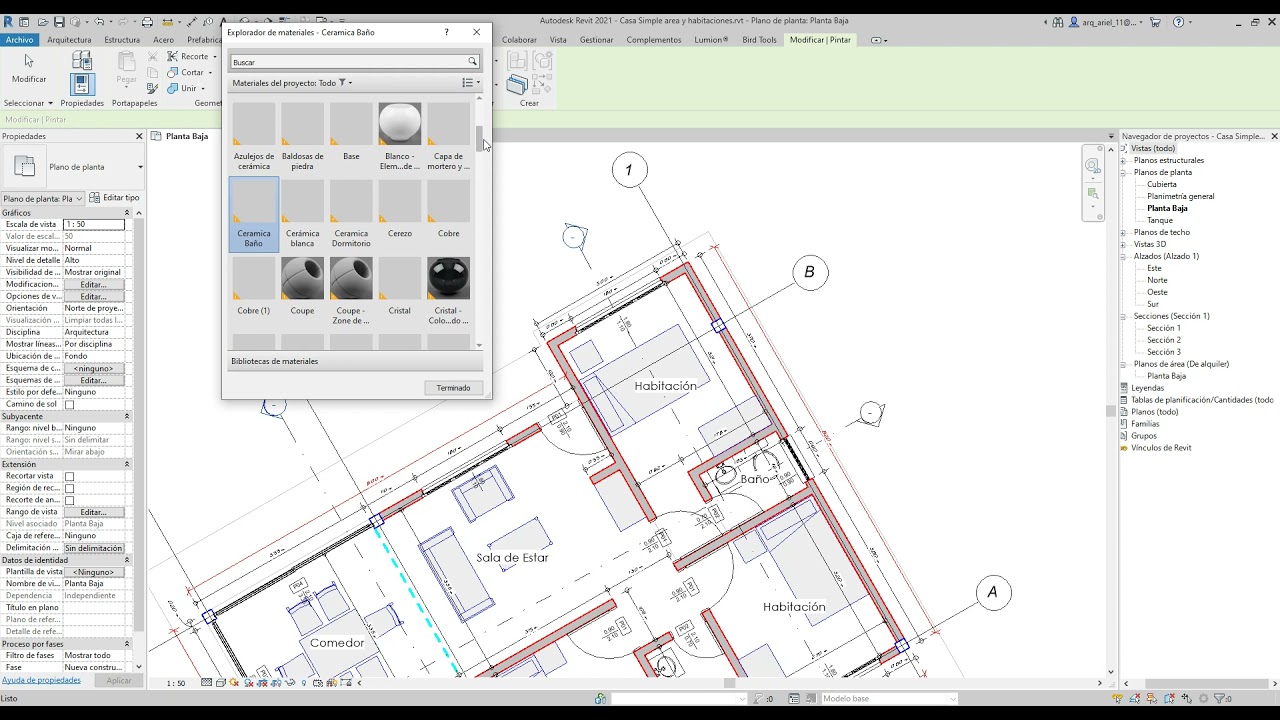This screenshot has width=1280, height=720.
Task: Click the help question mark icon in title bar
Action: [1178, 22]
